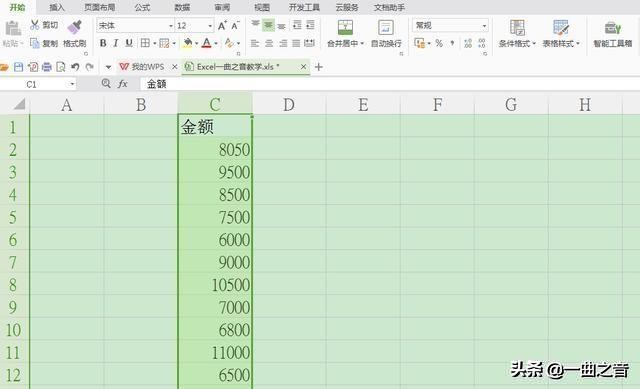
Task: Click the Open folder icon
Action: pos(4,67)
